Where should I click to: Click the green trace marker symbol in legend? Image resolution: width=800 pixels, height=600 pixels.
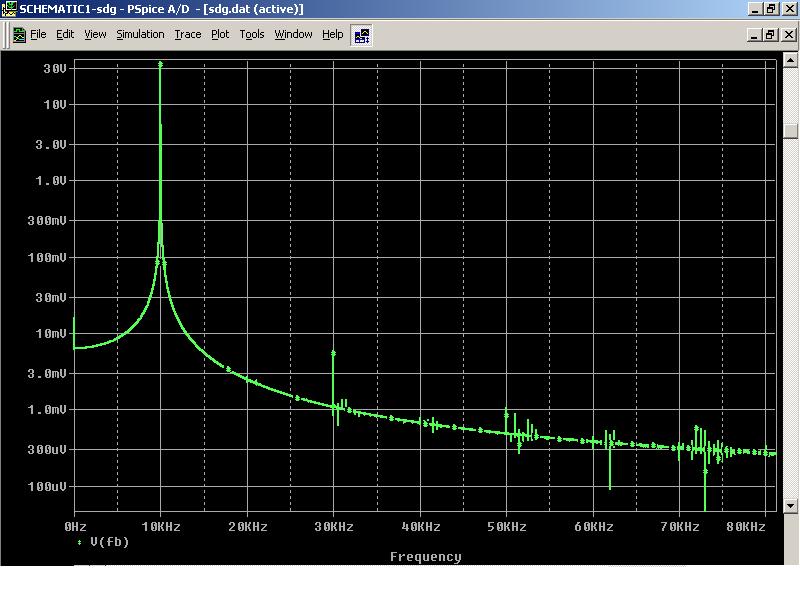pyautogui.click(x=80, y=542)
